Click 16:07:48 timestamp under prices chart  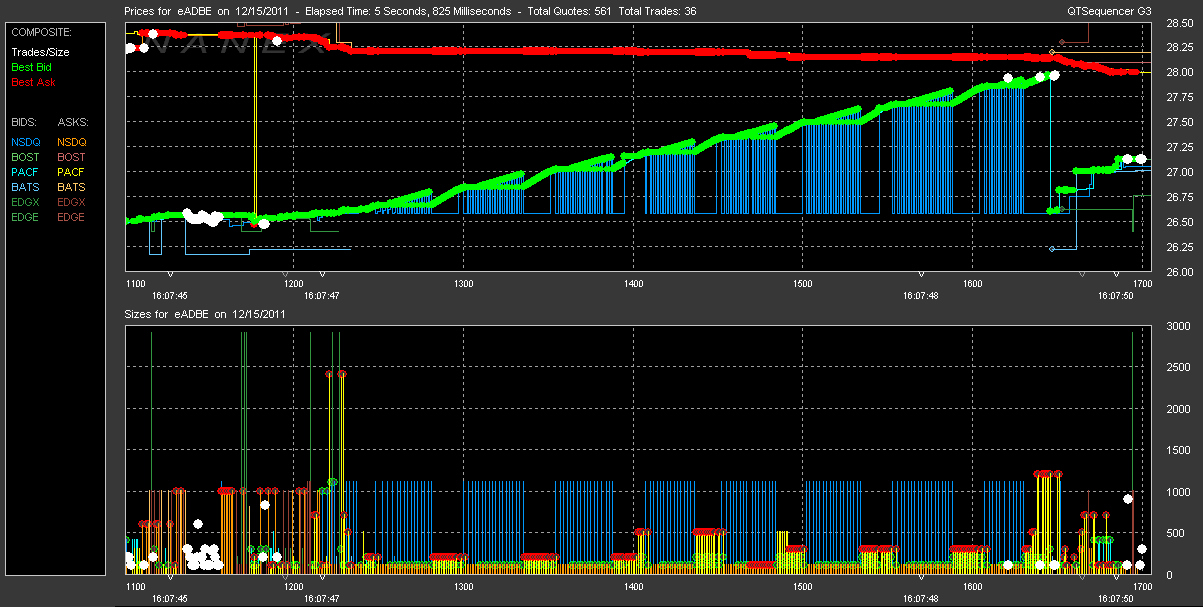(x=920, y=296)
